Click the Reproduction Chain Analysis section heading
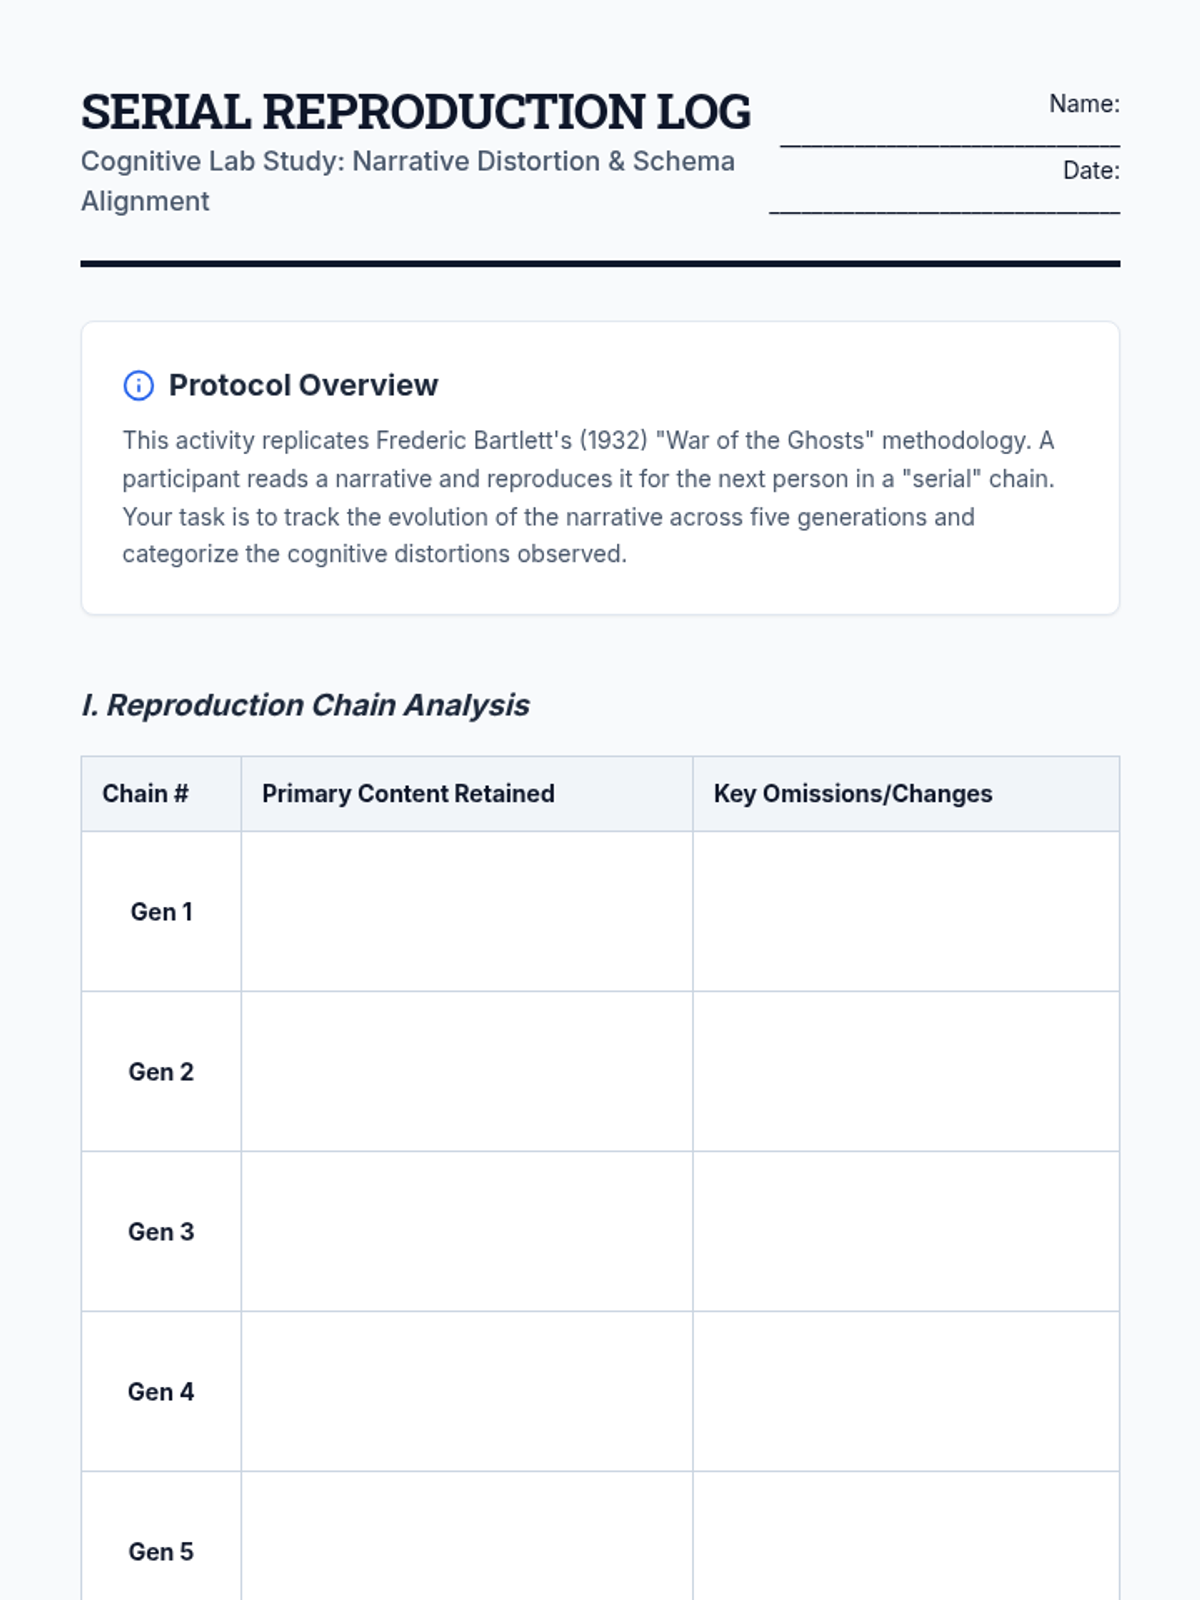This screenshot has width=1200, height=1600. [305, 705]
